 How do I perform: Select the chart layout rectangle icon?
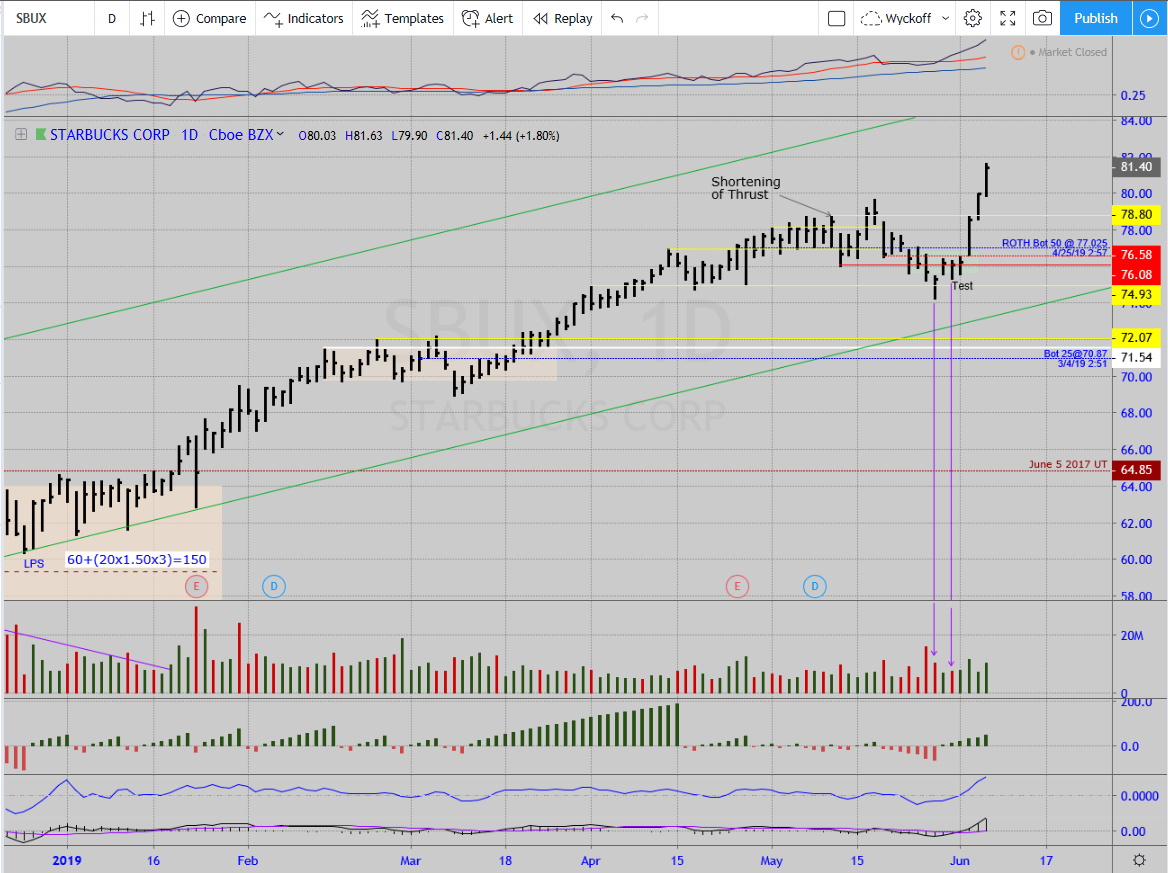click(837, 18)
